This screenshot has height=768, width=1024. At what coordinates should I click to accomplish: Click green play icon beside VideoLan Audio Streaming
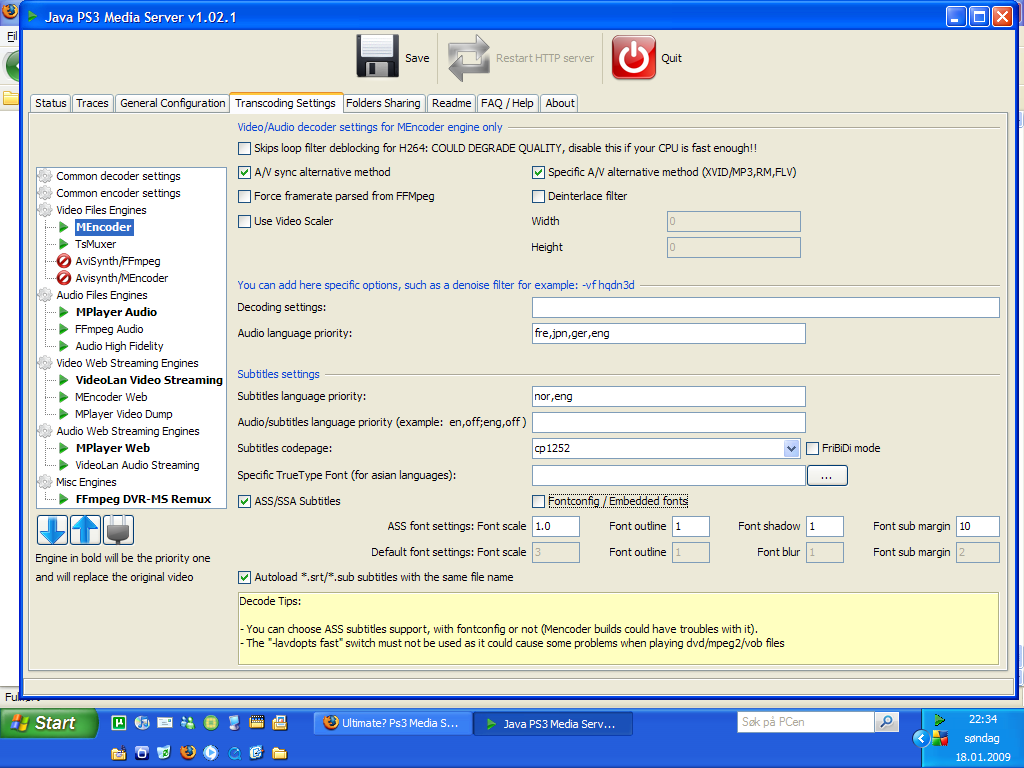(64, 465)
